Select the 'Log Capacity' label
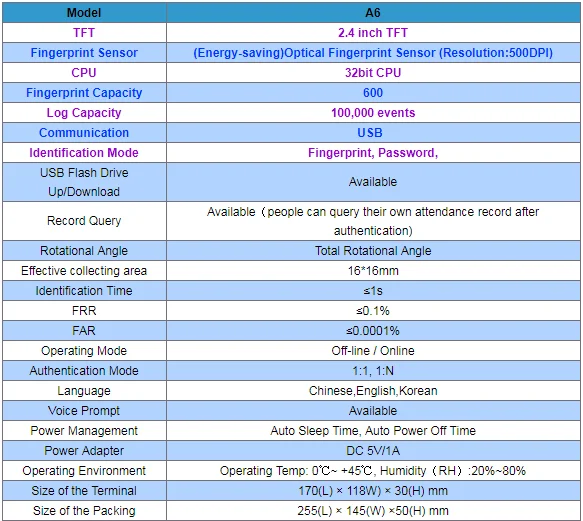583x521 pixels. [84, 113]
